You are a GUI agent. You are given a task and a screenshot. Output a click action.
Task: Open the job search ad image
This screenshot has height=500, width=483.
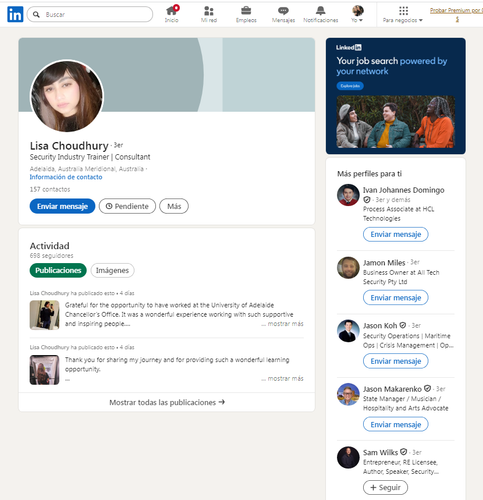[396, 122]
